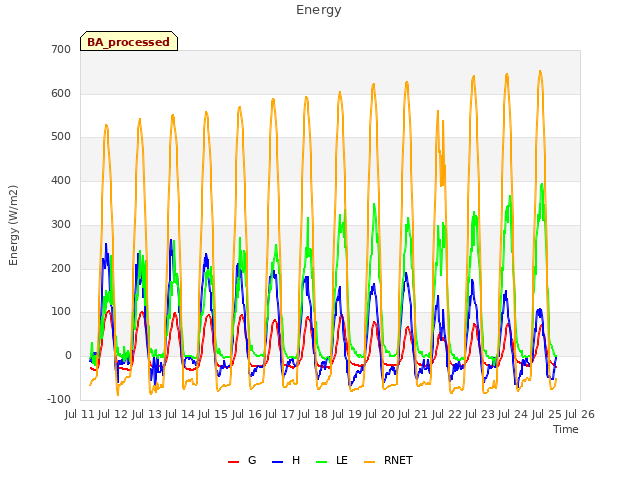This screenshot has width=640, height=480.
Task: Click the Jul 23 x-axis label
Action: pyautogui.click(x=480, y=415)
